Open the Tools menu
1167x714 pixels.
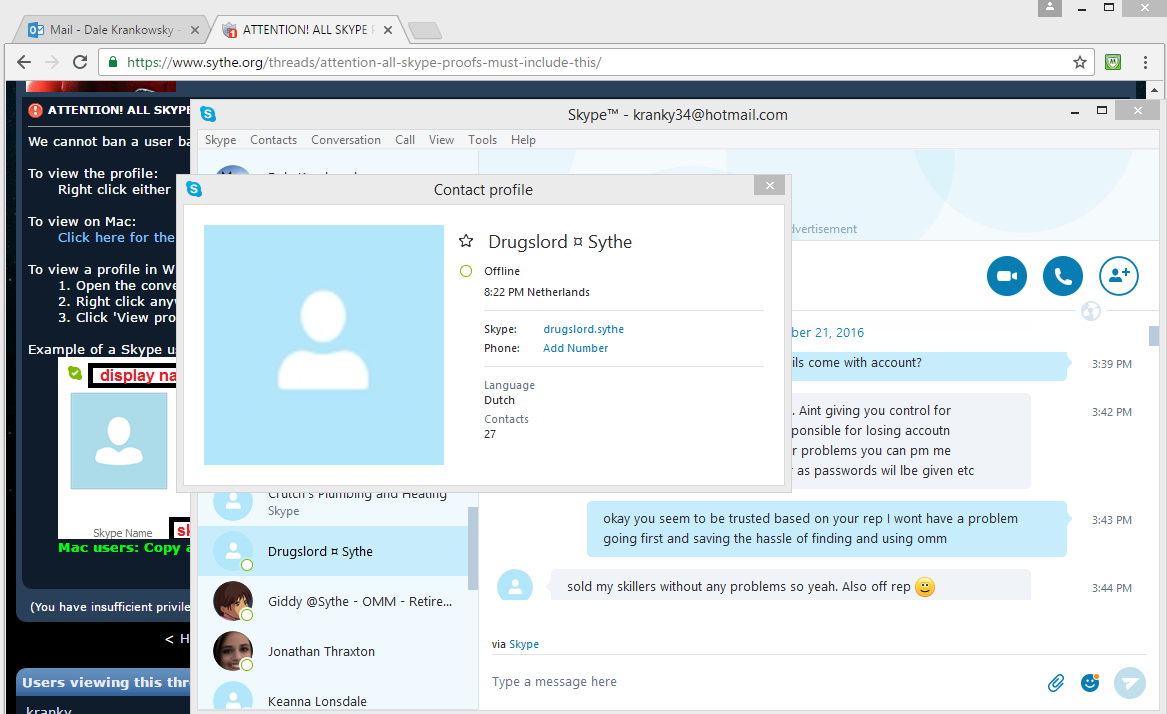pyautogui.click(x=482, y=140)
